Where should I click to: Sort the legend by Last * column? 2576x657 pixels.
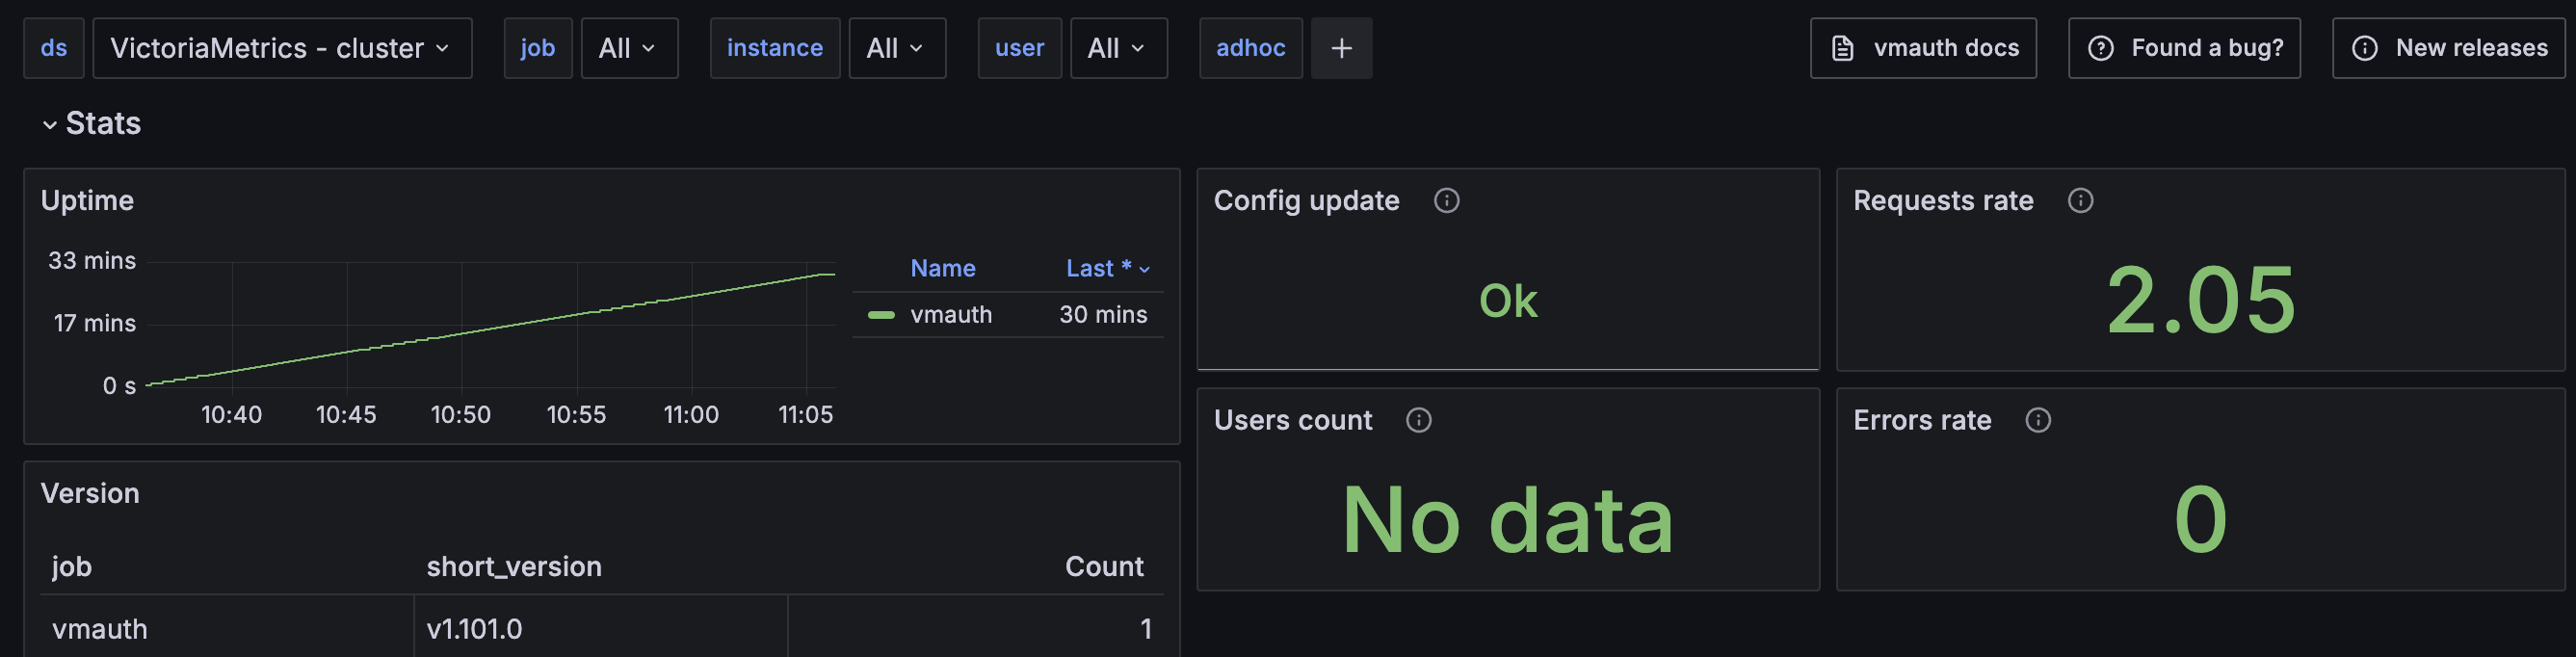[x=1106, y=268]
